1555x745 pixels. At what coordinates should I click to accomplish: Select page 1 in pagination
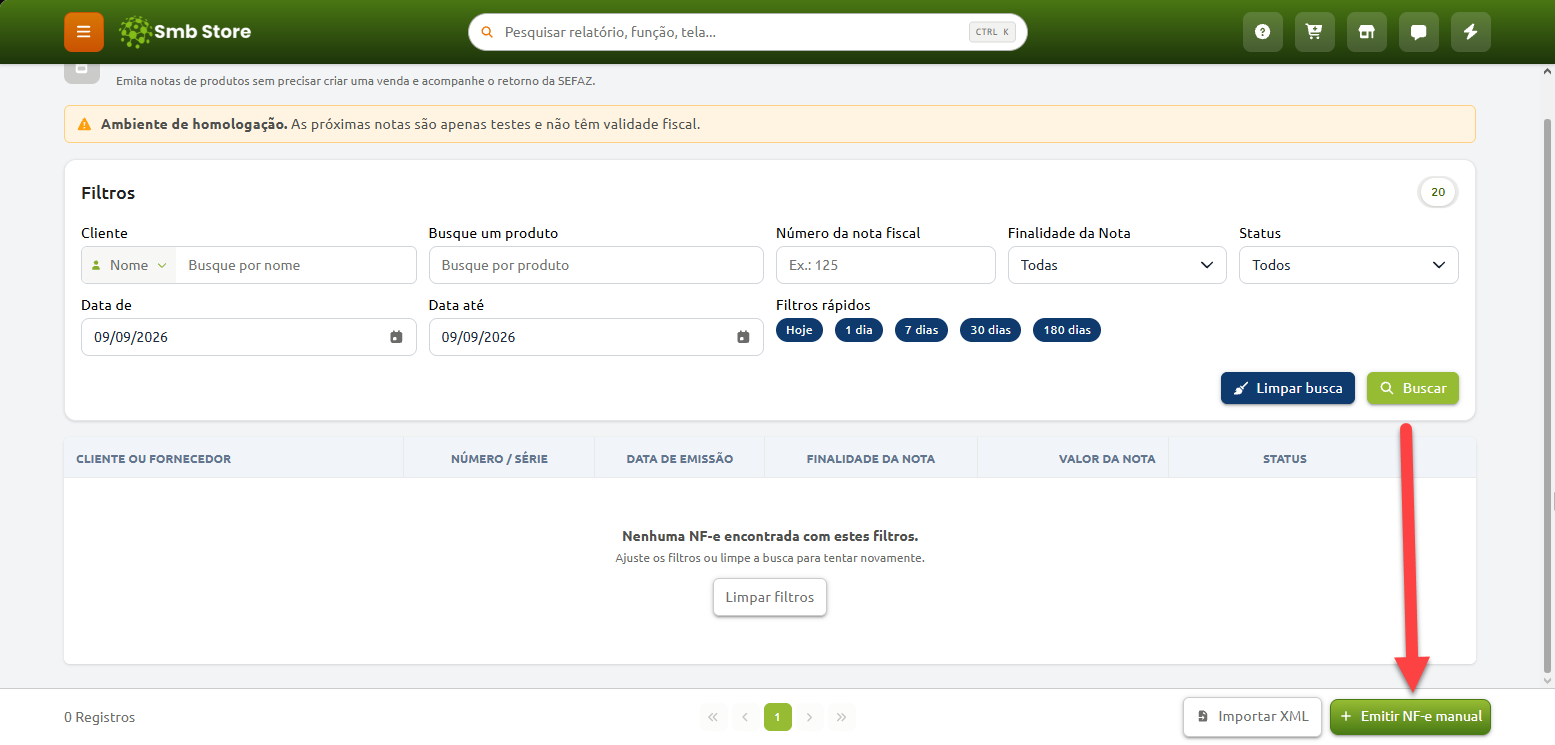(x=778, y=717)
